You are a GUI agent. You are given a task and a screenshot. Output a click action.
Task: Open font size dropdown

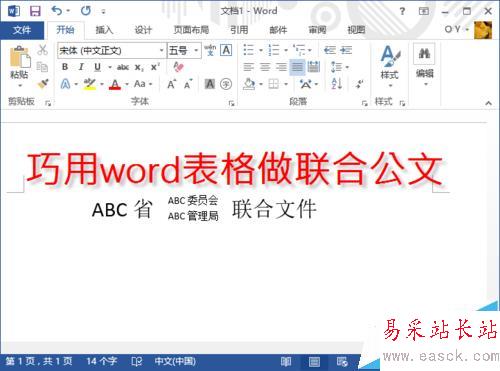tap(197, 50)
